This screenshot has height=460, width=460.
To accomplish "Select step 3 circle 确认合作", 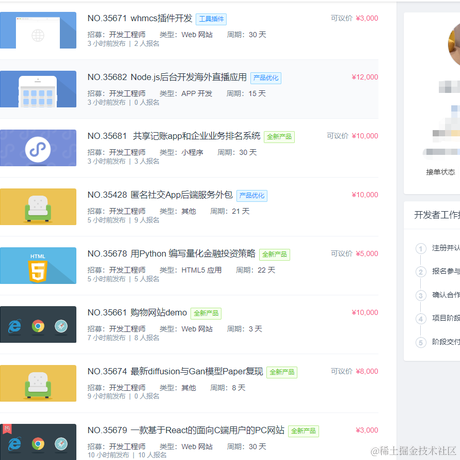I will click(421, 295).
